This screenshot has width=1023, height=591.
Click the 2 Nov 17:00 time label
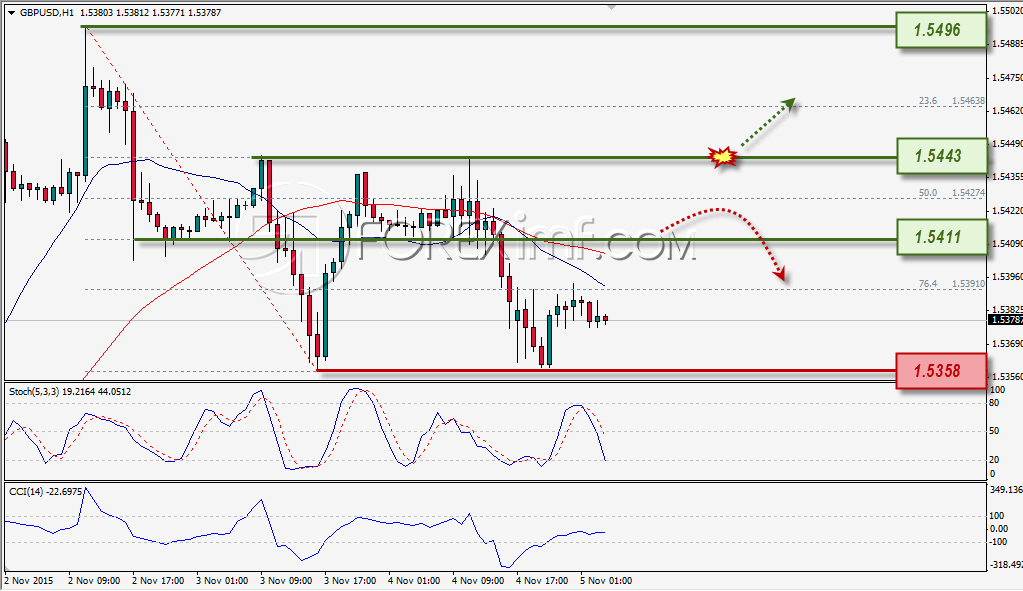click(x=158, y=581)
